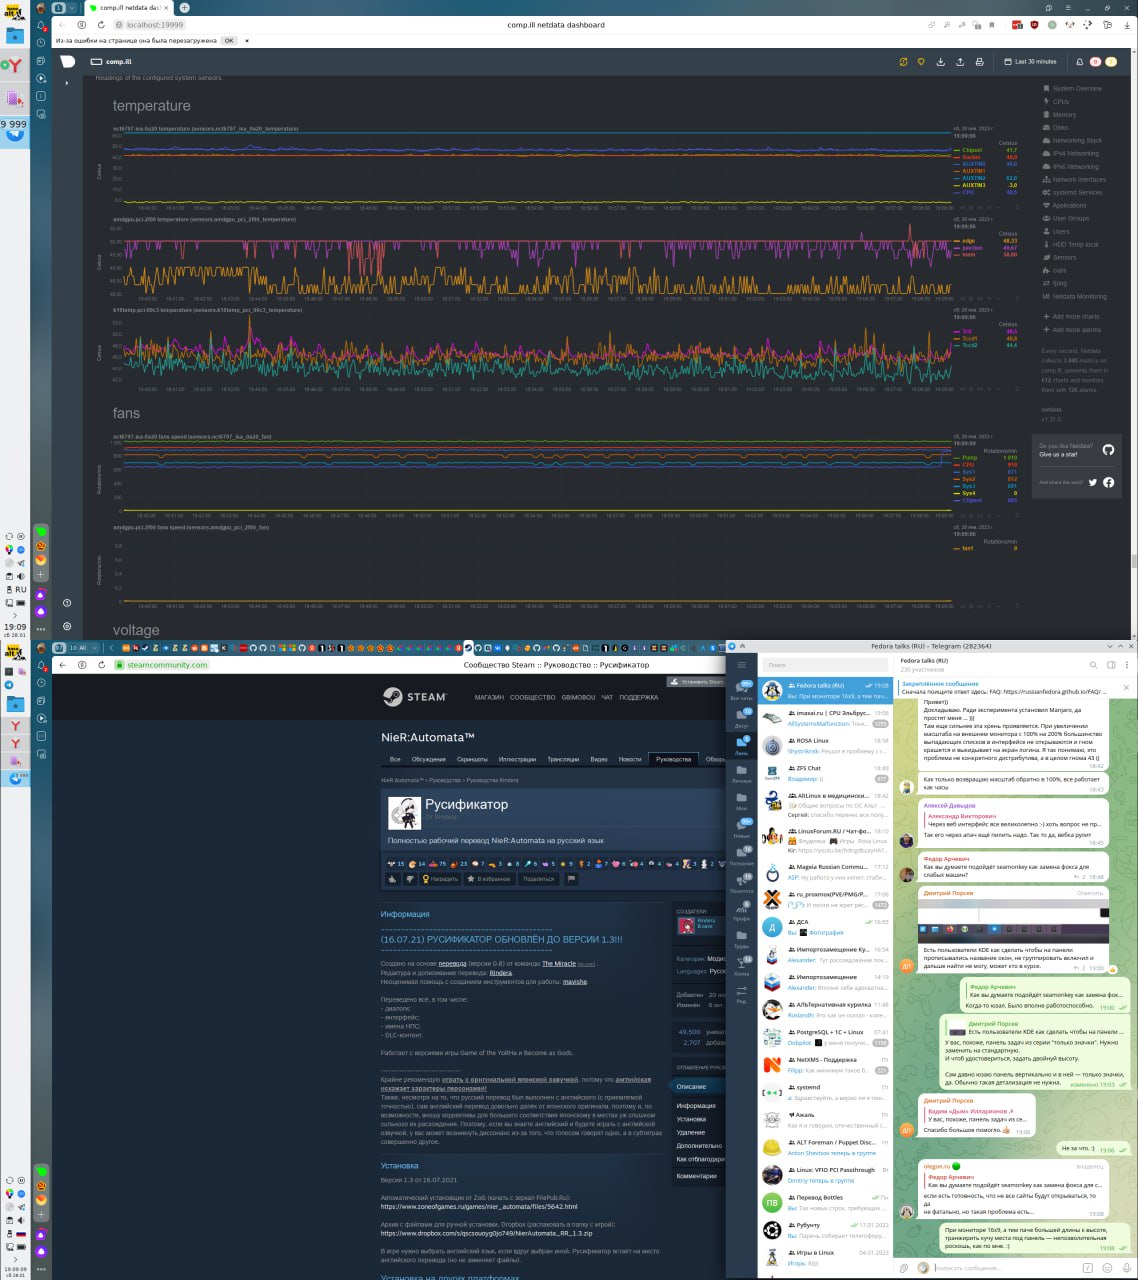1138x1280 pixels.
Task: Click the attach paperclip in Telegram
Action: [904, 1268]
